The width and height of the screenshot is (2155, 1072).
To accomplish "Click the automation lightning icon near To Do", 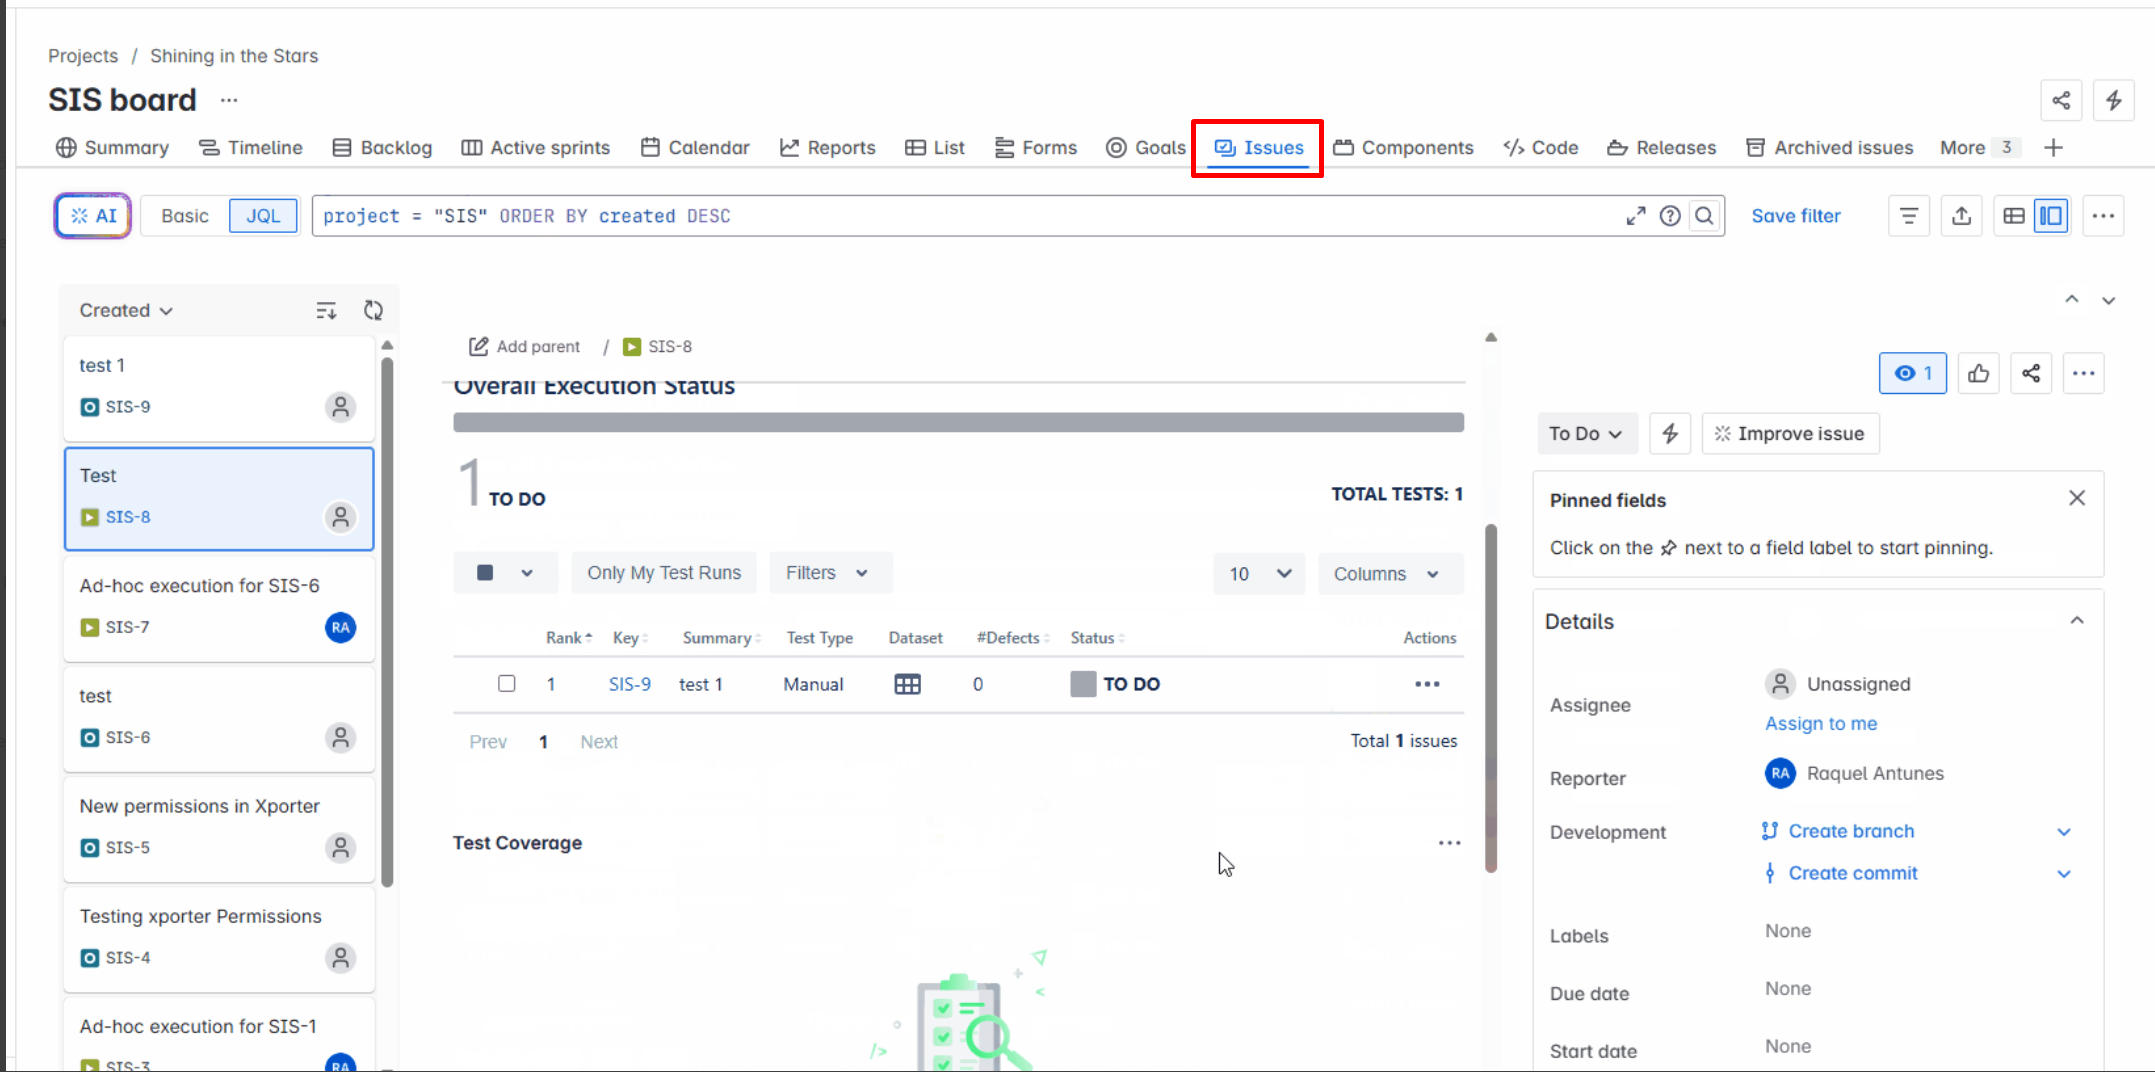I will click(1669, 434).
